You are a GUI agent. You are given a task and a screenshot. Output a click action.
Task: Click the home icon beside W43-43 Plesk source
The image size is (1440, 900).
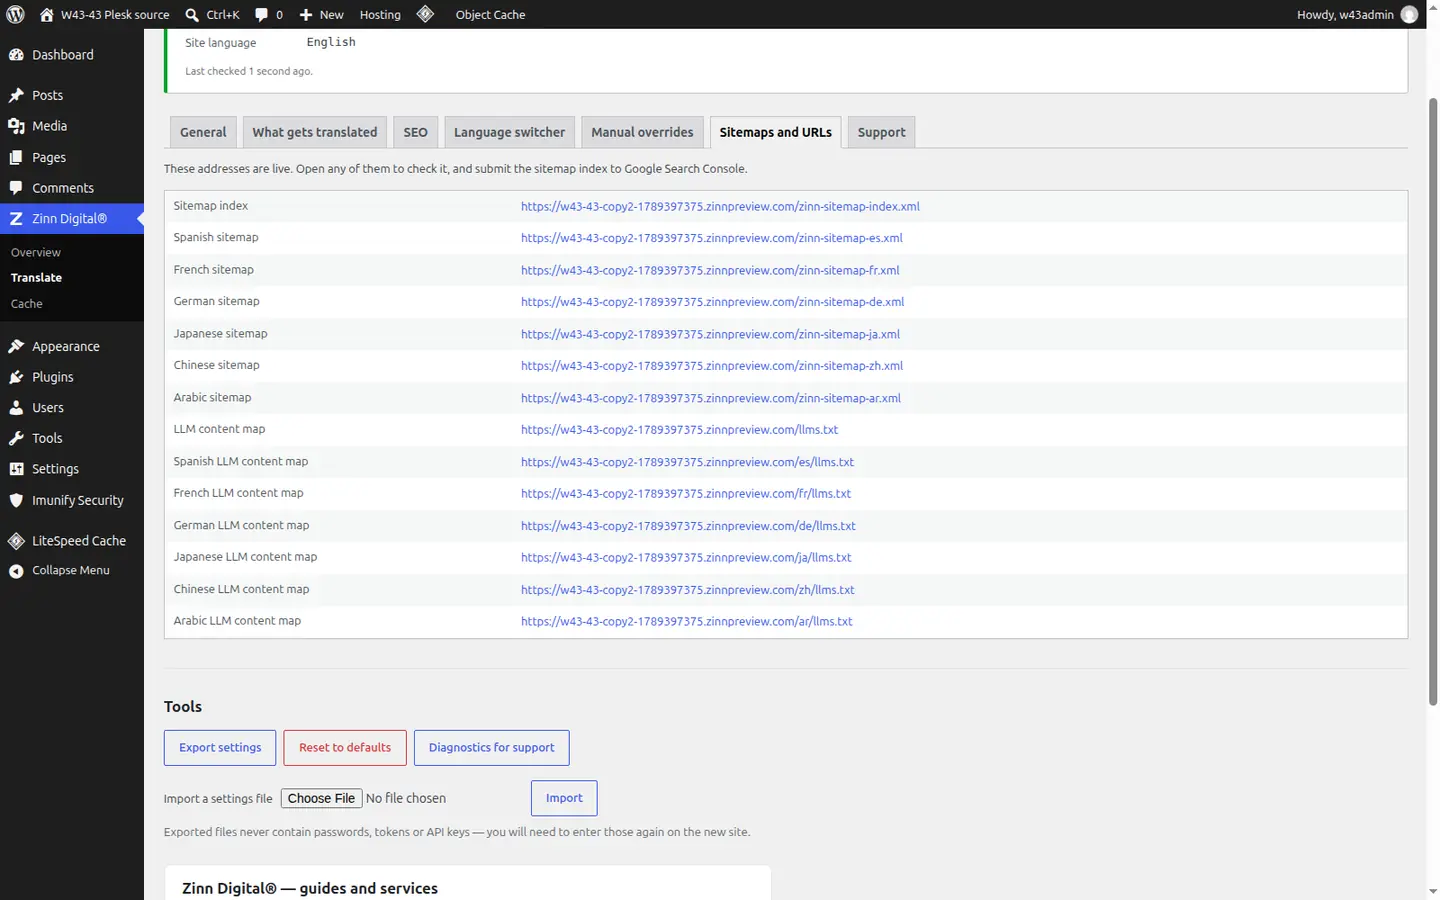[x=46, y=14]
